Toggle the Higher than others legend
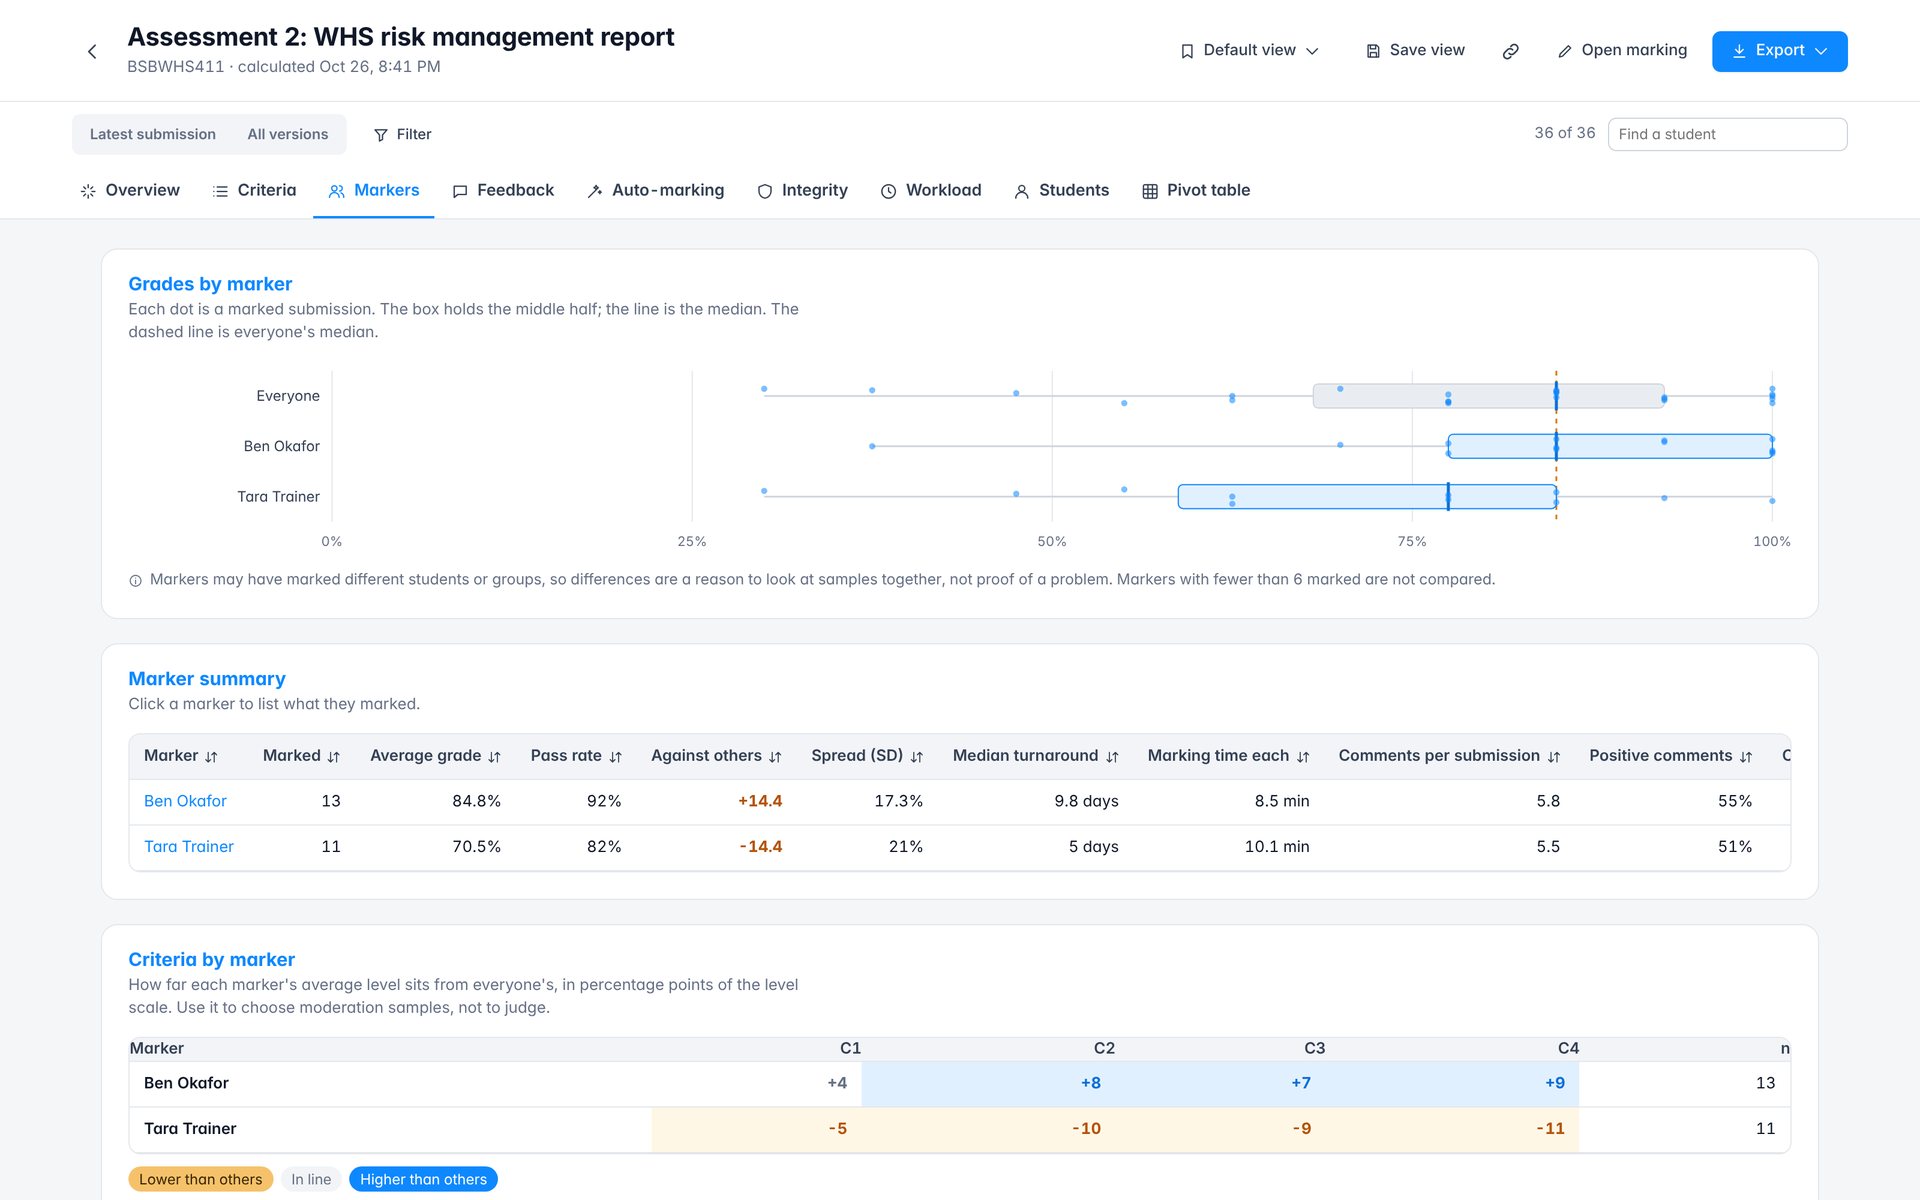This screenshot has height=1200, width=1920. 423,1179
